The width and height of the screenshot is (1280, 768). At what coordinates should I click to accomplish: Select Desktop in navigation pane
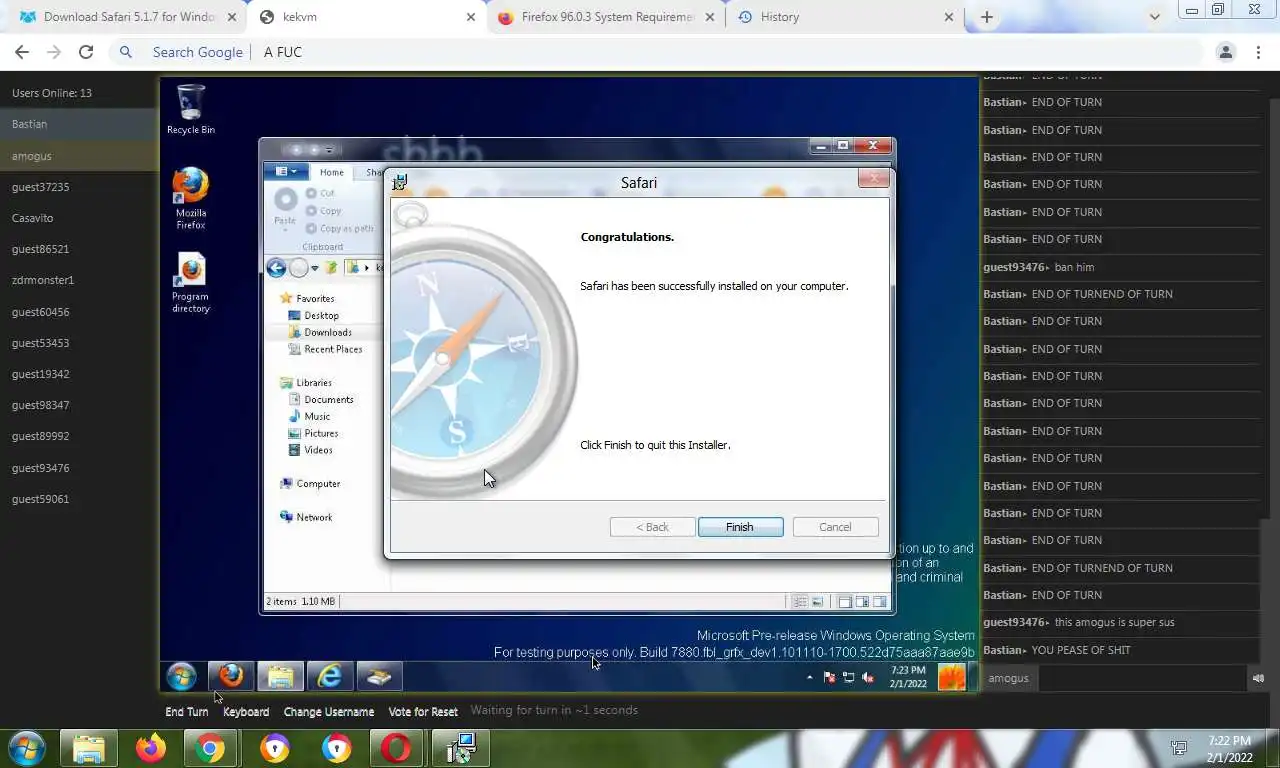click(314, 315)
